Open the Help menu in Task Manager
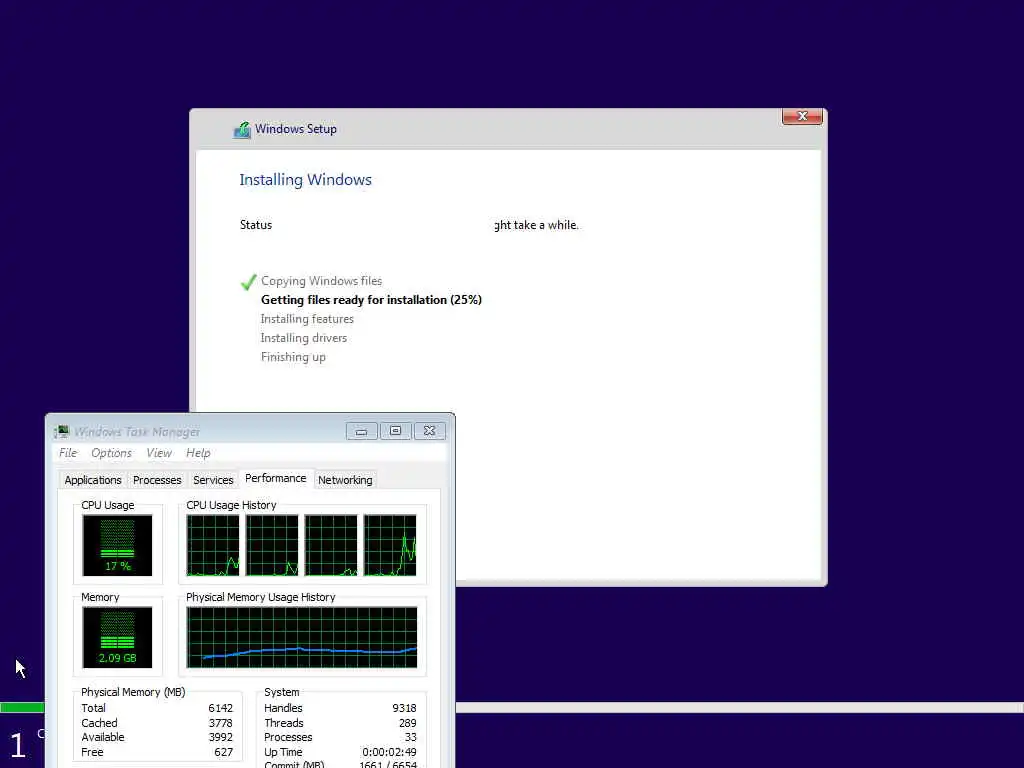This screenshot has height=768, width=1024. coord(198,453)
